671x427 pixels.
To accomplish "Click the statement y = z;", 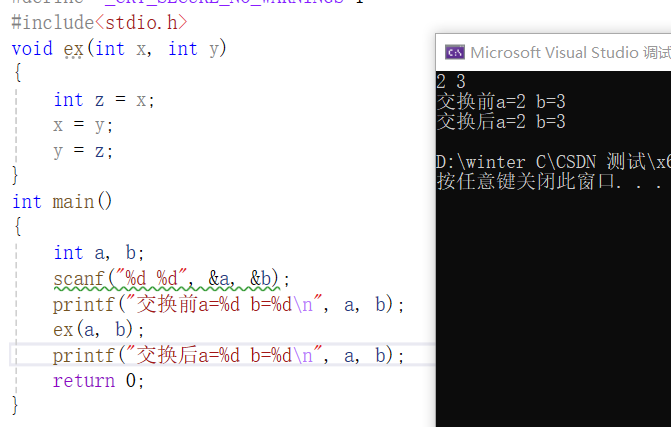I will click(83, 151).
